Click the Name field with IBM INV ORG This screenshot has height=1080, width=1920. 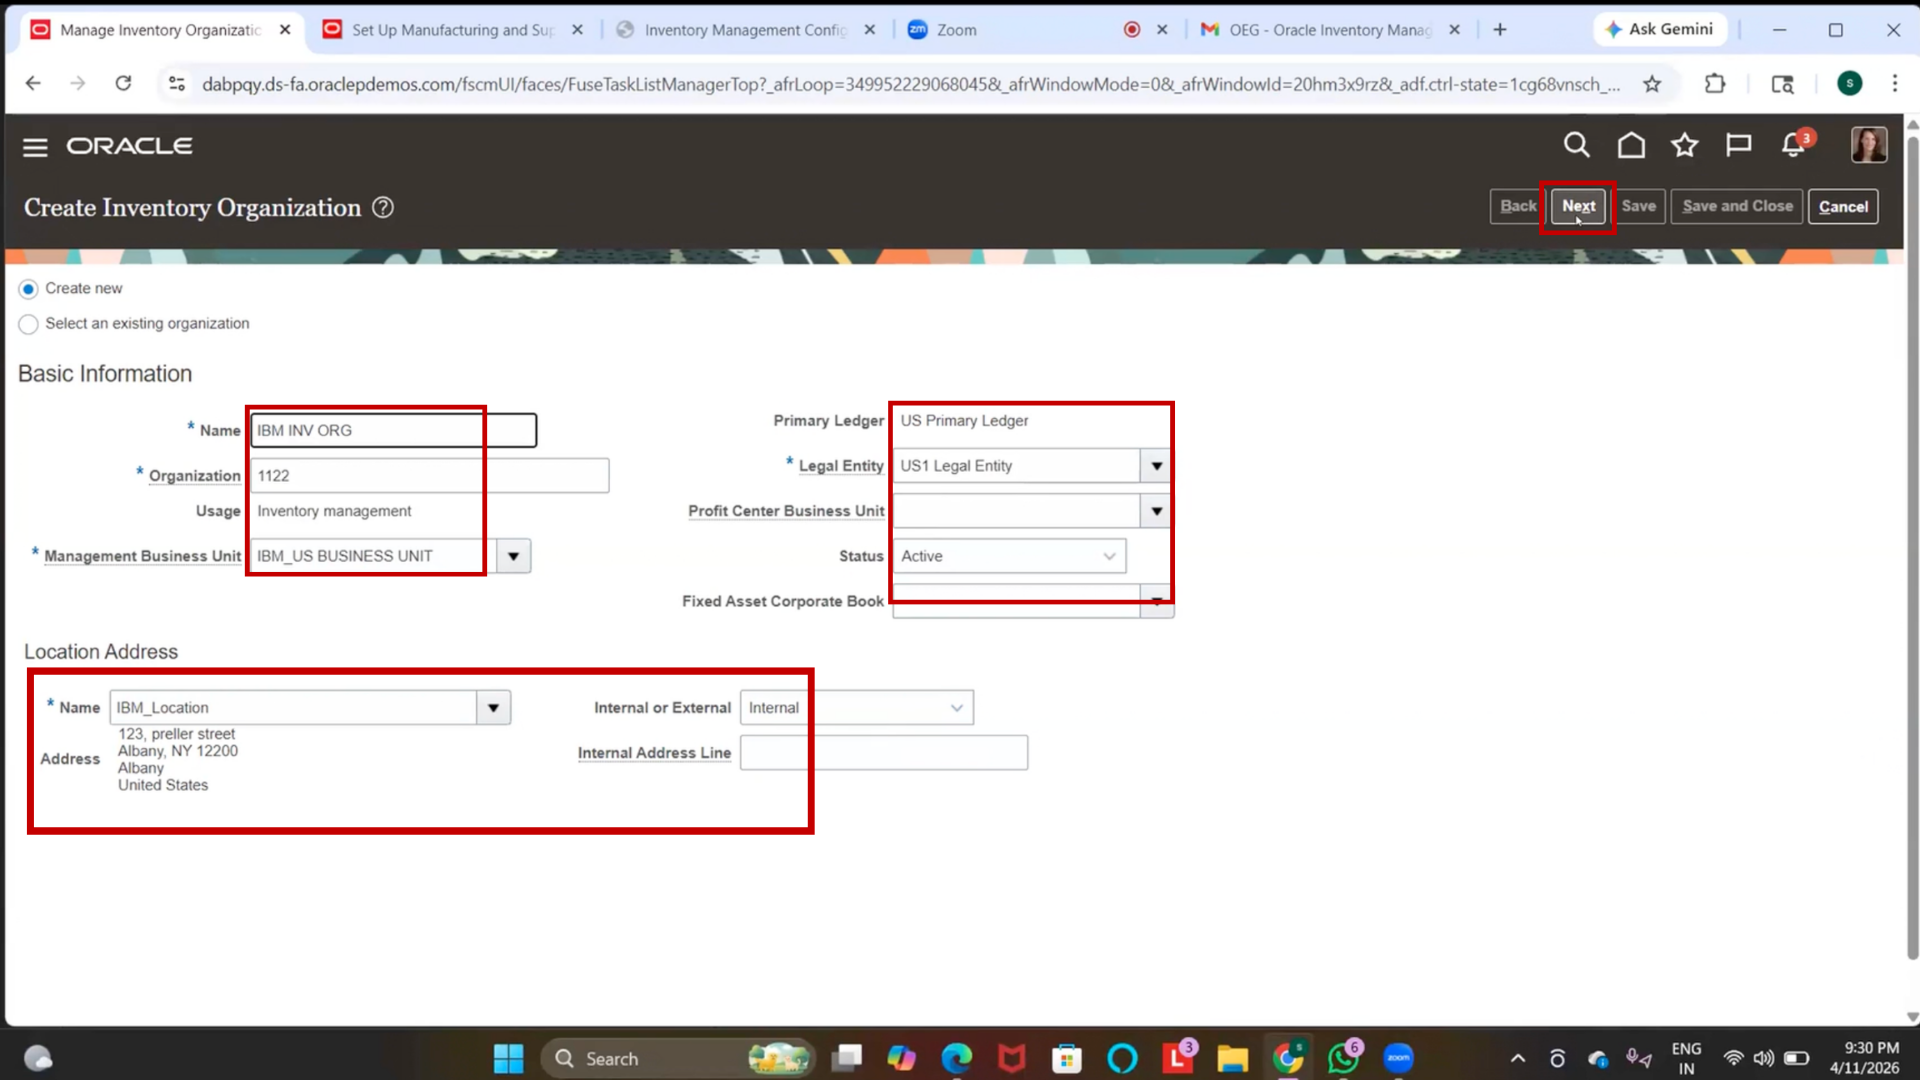(393, 430)
